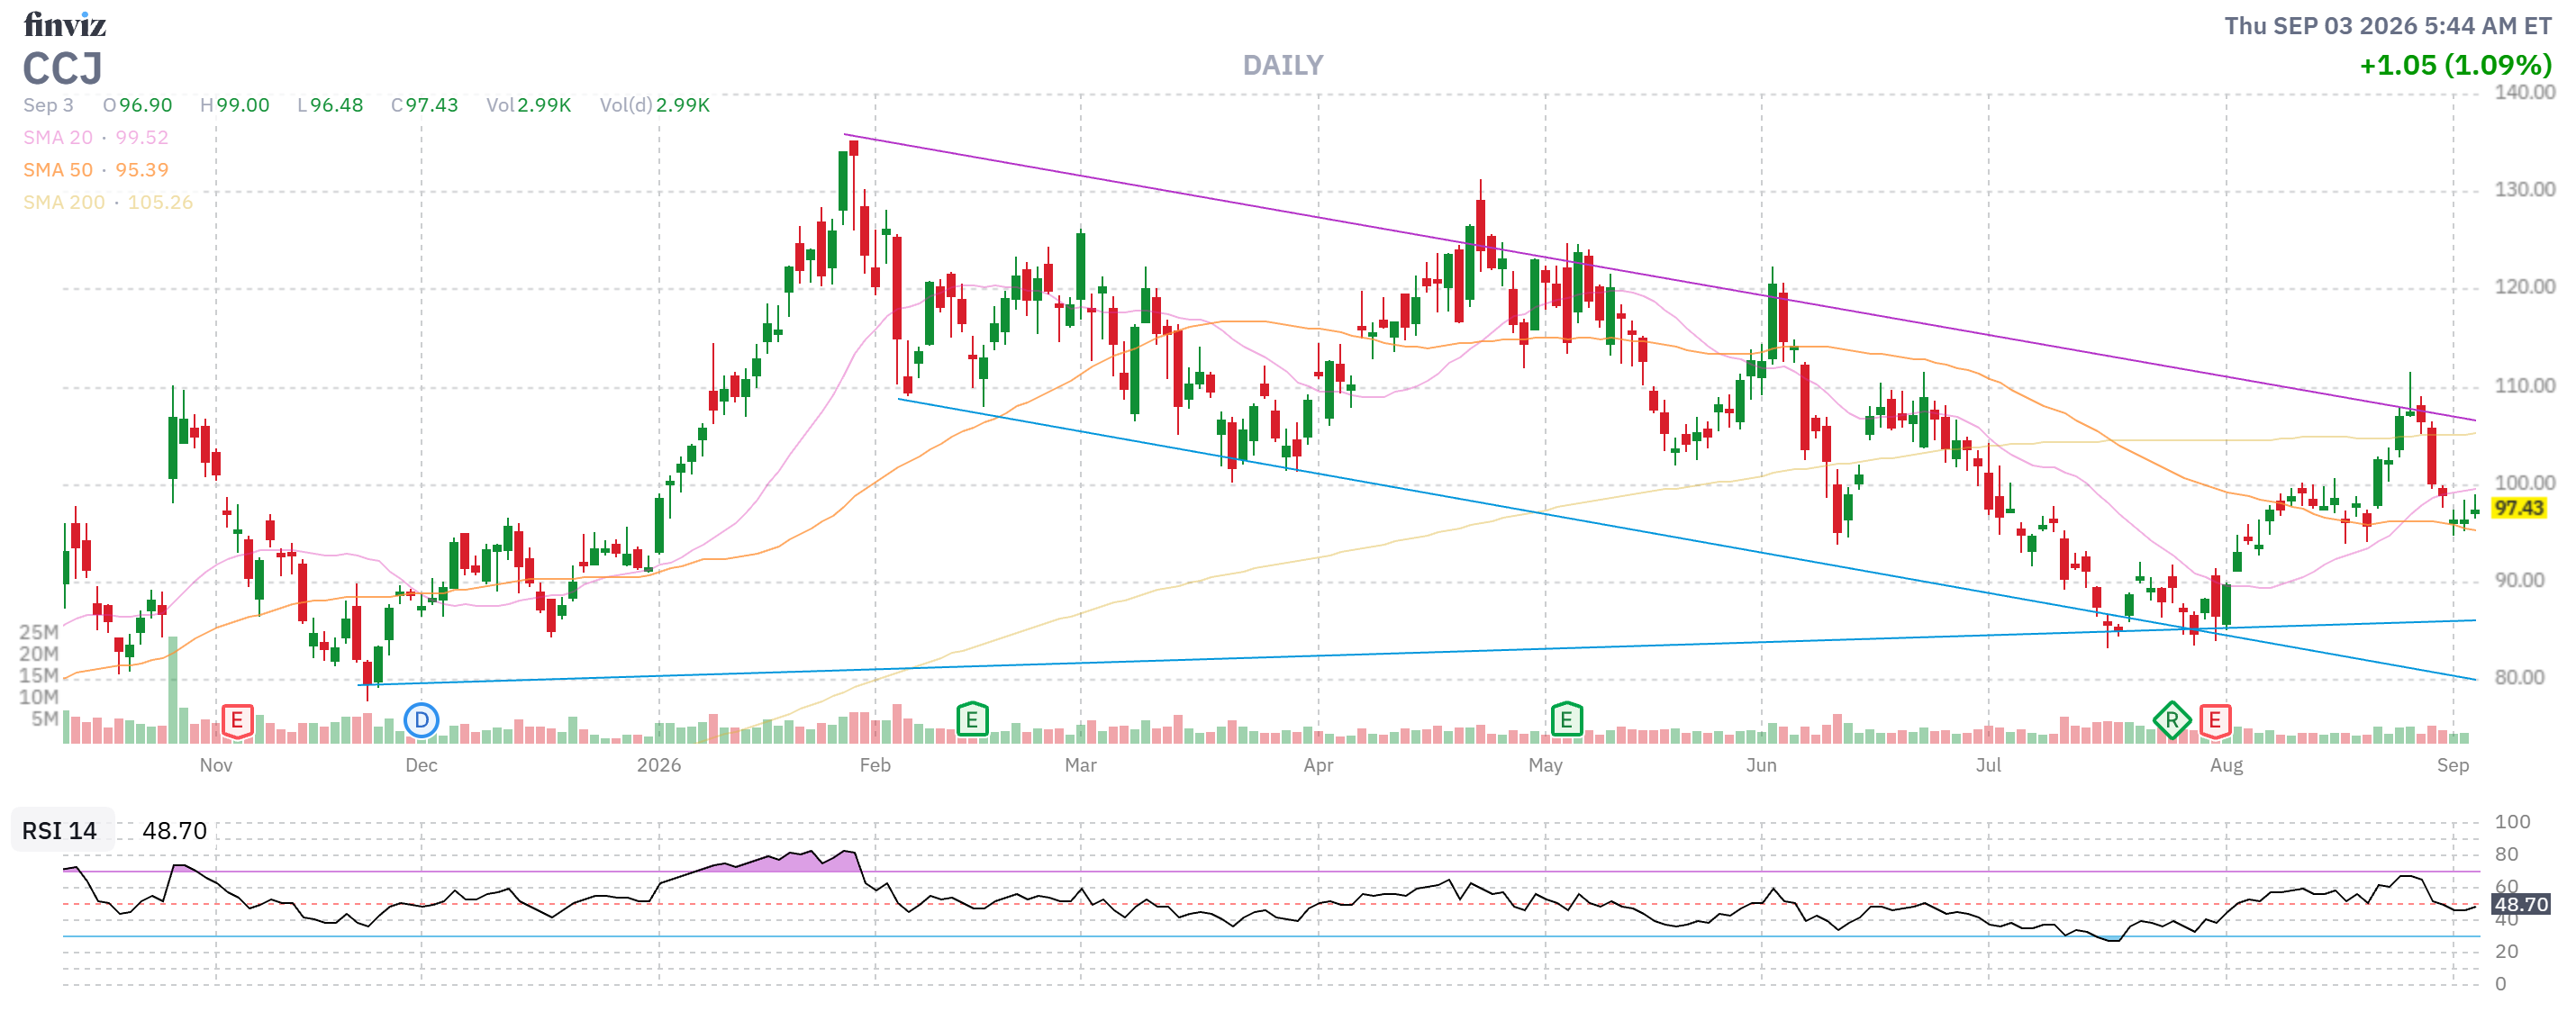This screenshot has height=1012, width=2576.
Task: Click the yellow 97.43 current price tag
Action: click(x=2518, y=508)
